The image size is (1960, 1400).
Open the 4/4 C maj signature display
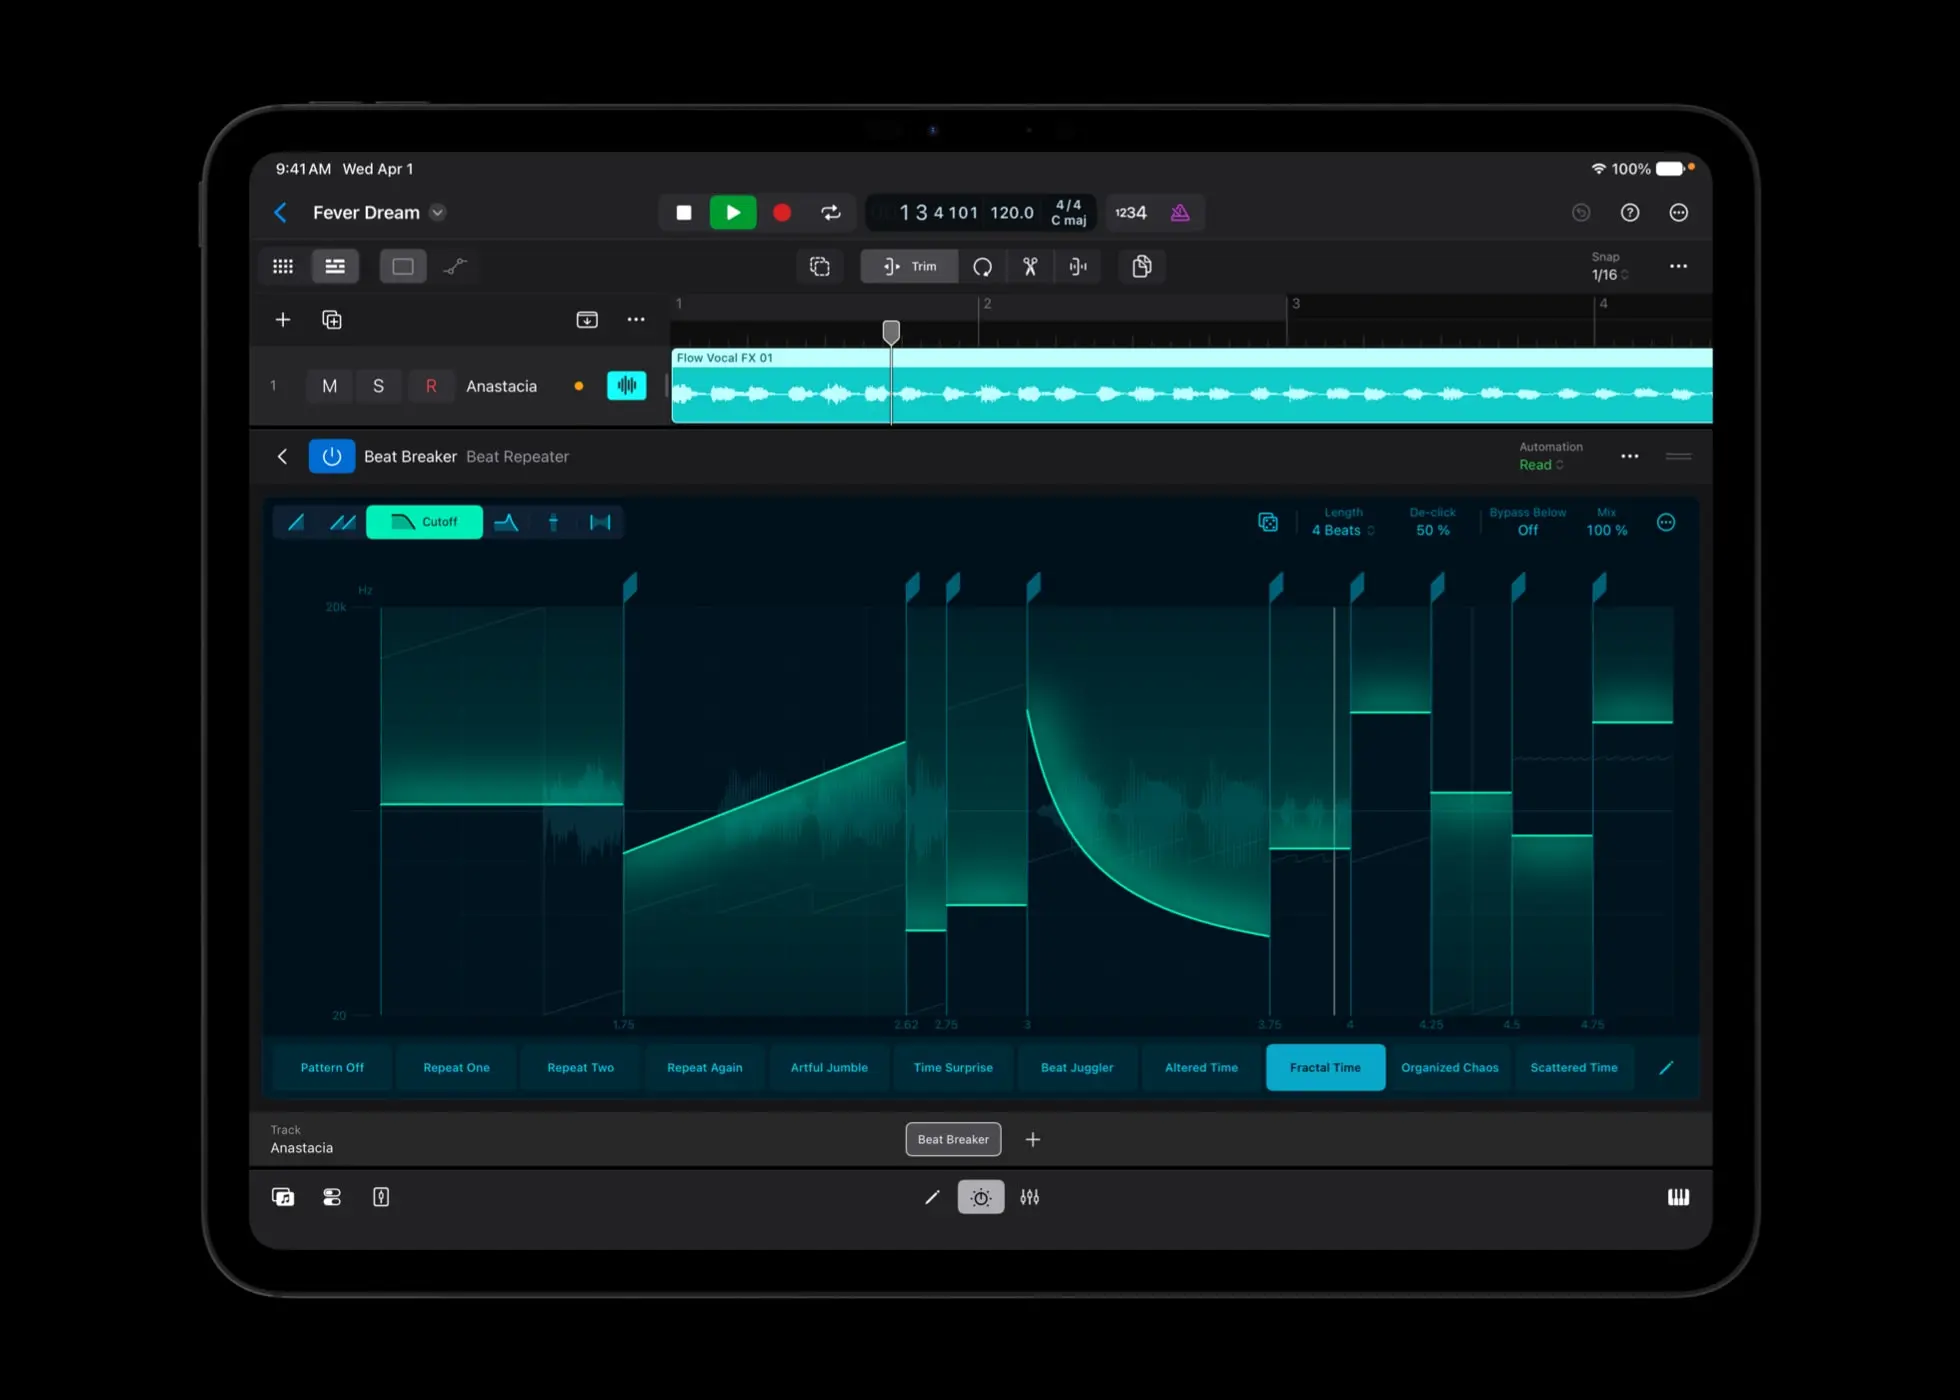click(x=1068, y=212)
